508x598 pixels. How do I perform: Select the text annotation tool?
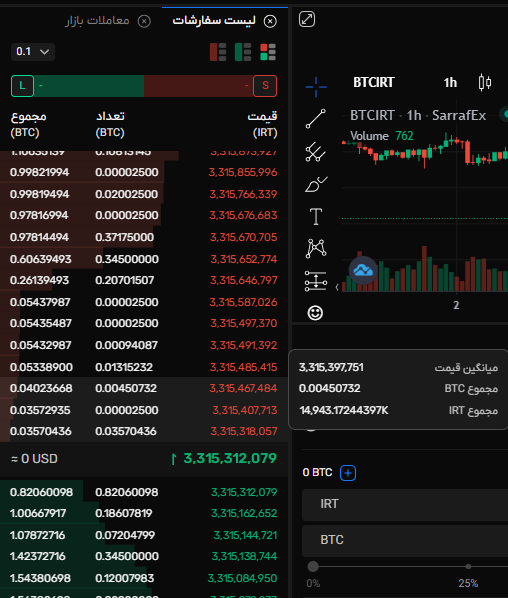click(316, 217)
